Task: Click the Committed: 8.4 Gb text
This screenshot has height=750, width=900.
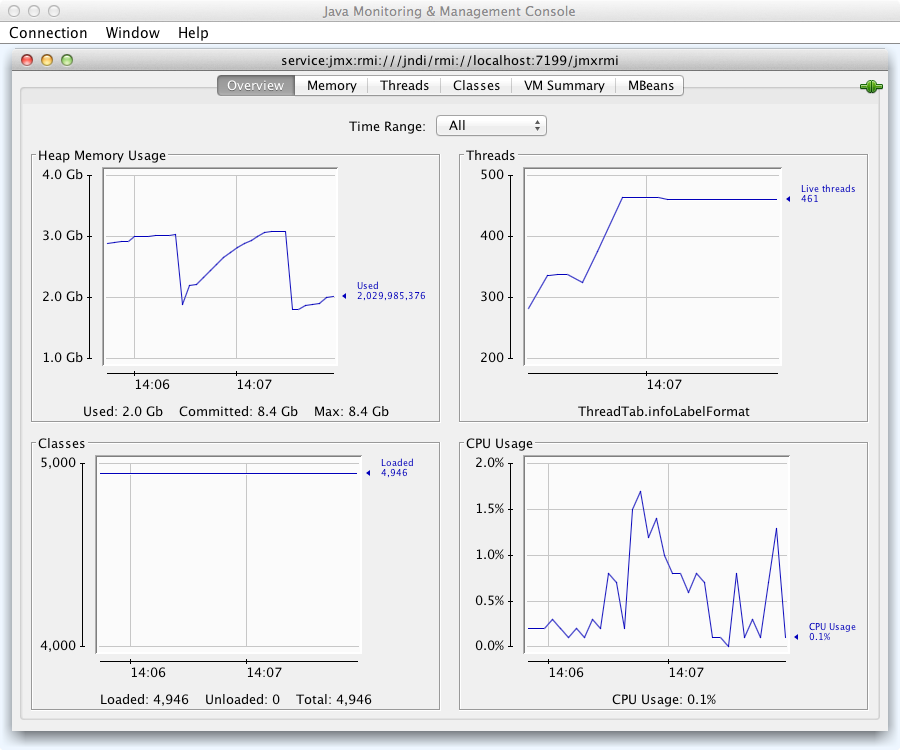Action: point(238,411)
